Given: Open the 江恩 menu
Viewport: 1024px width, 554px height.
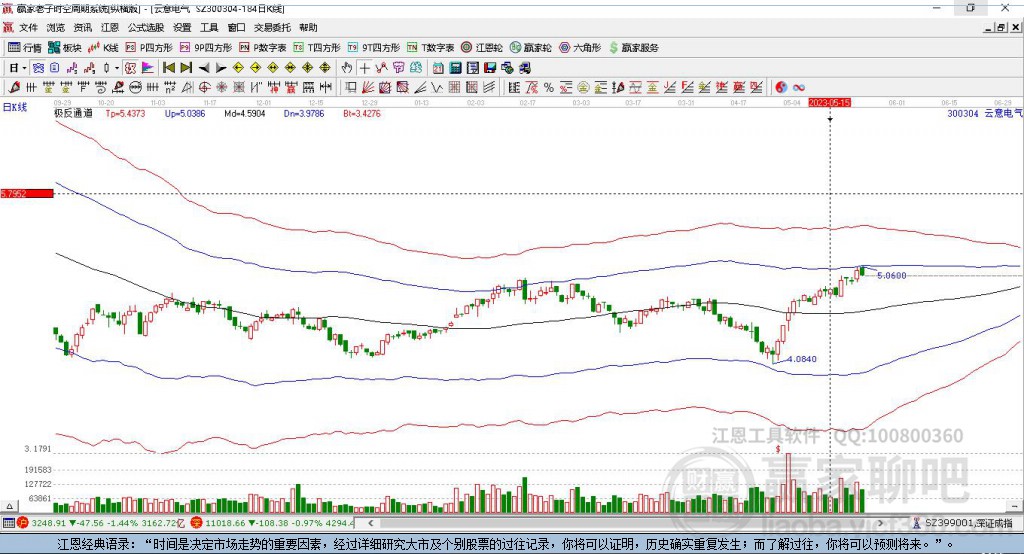Looking at the screenshot, I should 110,28.
